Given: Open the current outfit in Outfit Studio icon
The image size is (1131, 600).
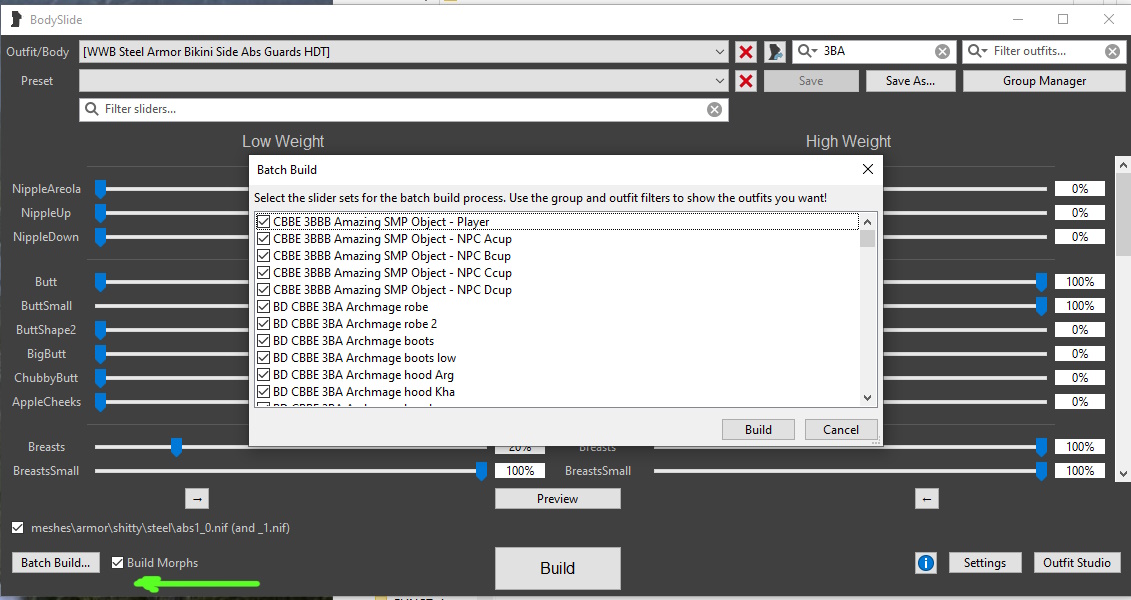Looking at the screenshot, I should pyautogui.click(x=774, y=52).
